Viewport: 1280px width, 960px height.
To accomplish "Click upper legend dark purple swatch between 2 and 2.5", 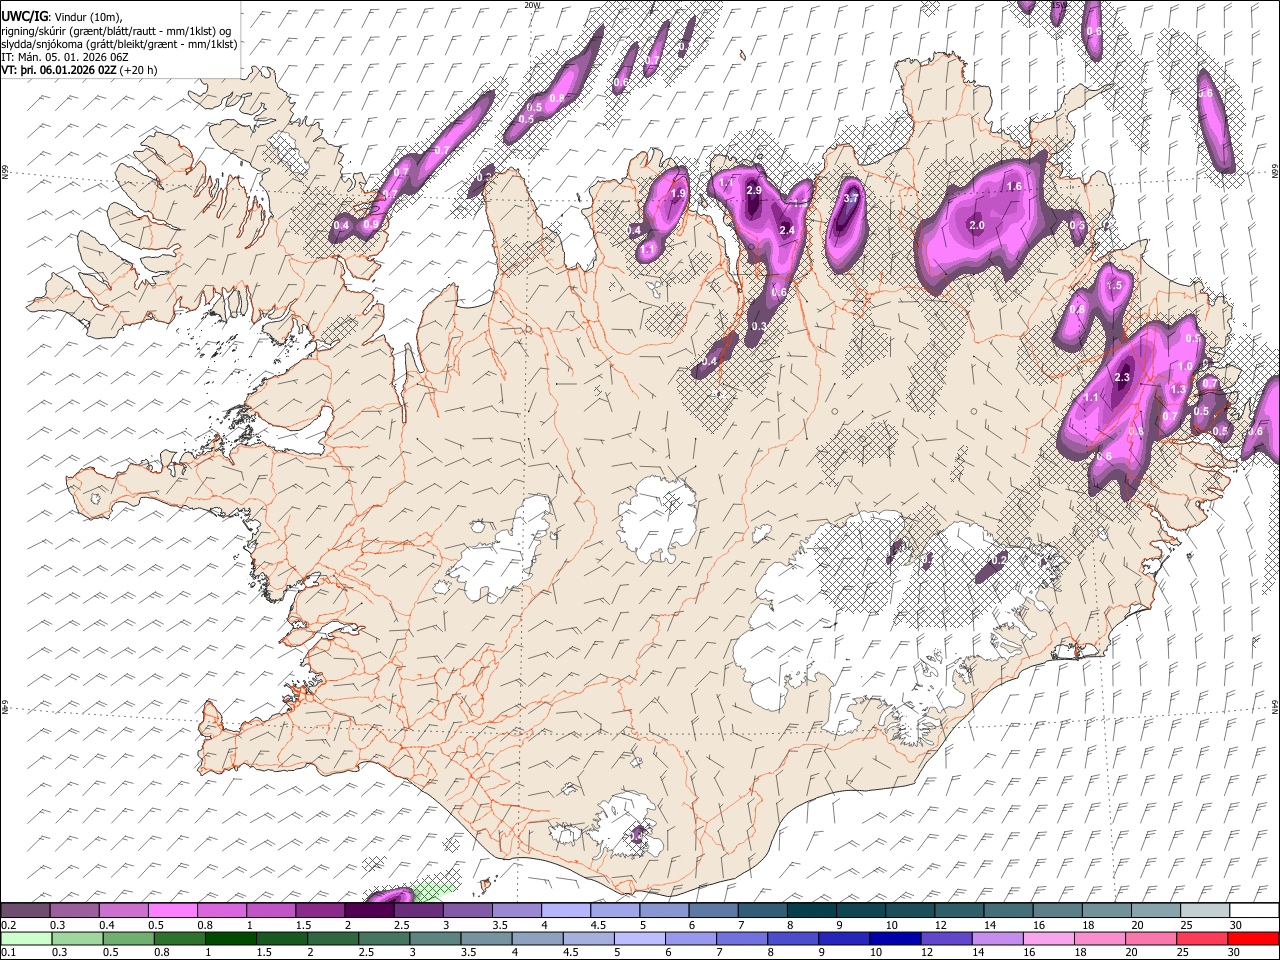I will point(368,911).
